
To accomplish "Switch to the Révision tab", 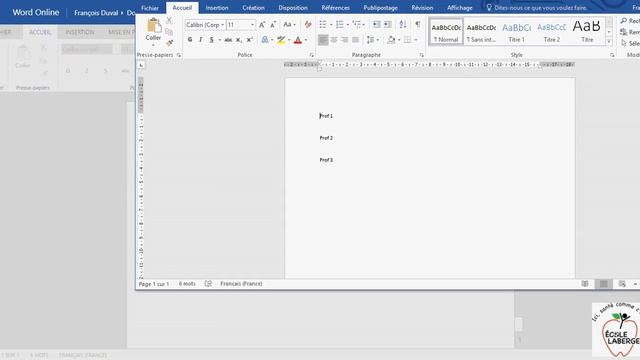I will [x=422, y=8].
